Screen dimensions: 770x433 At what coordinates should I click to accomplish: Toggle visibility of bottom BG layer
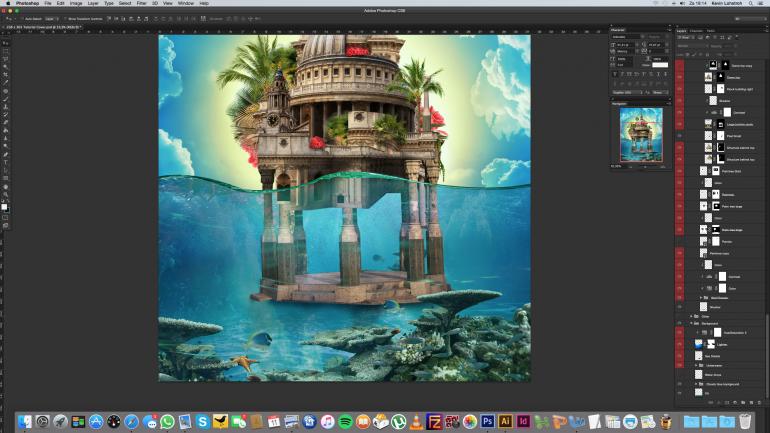[680, 393]
